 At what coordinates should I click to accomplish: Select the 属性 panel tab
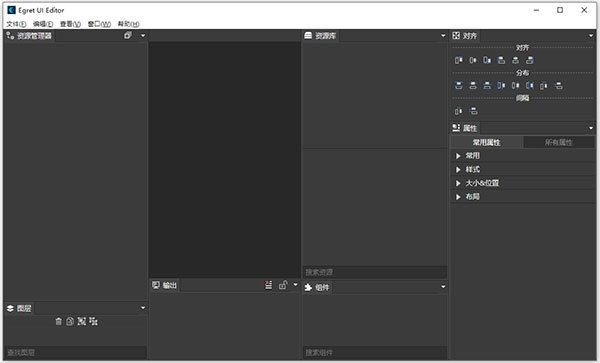[x=465, y=128]
